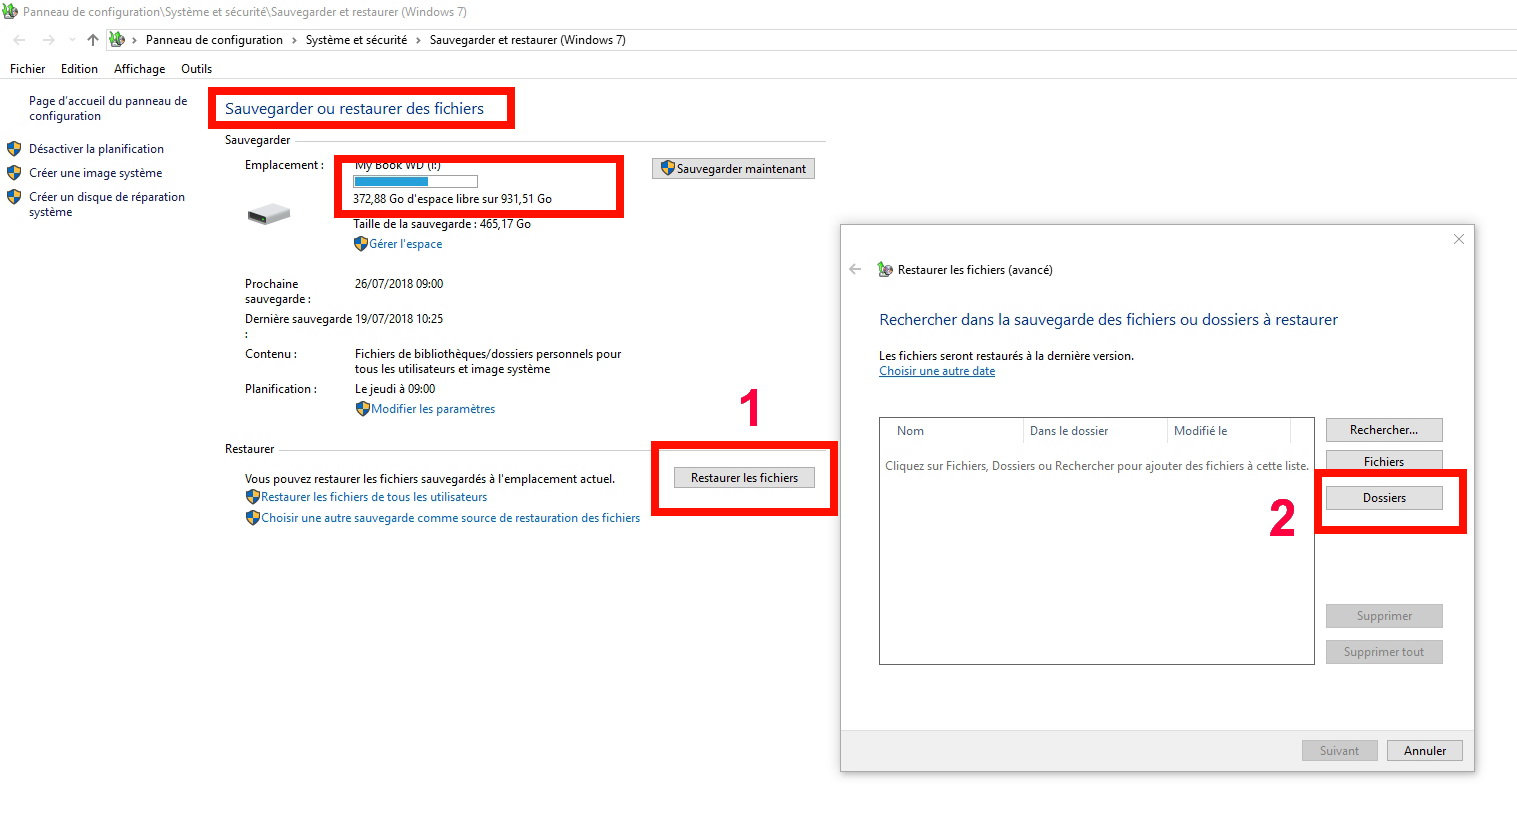The height and width of the screenshot is (818, 1517).
Task: Click Sauvegarder et restaurer (Windows 7) breadcrumb
Action: pyautogui.click(x=527, y=40)
